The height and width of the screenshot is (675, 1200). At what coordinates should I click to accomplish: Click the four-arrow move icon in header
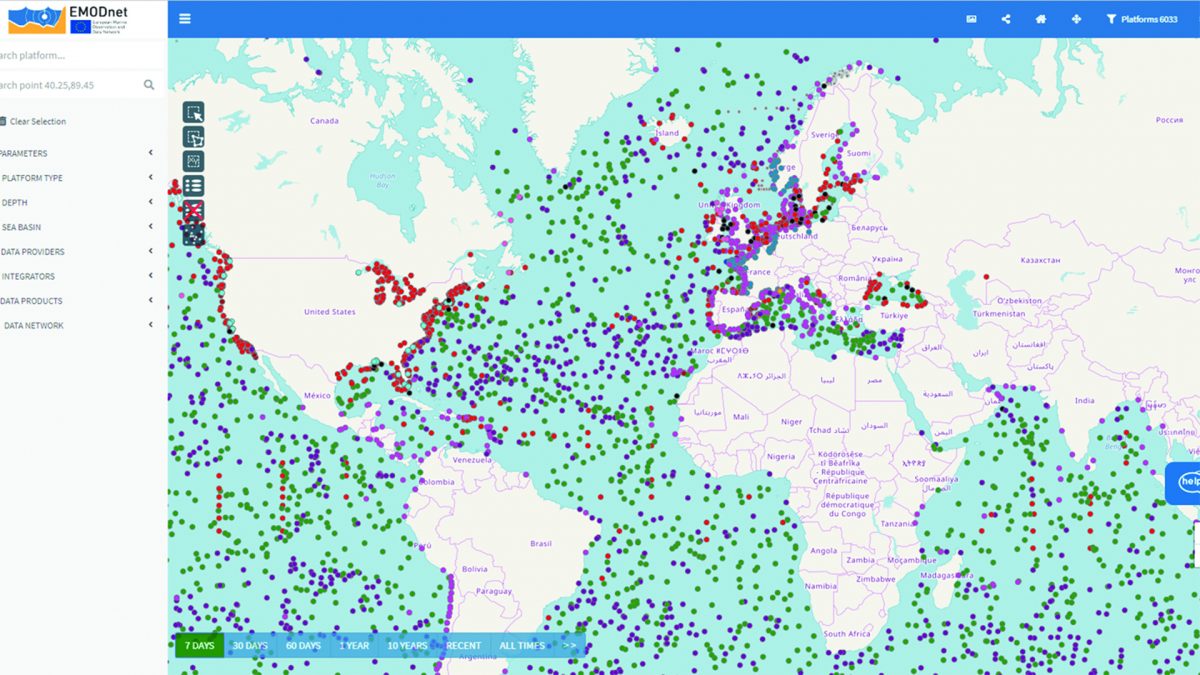(x=1076, y=19)
